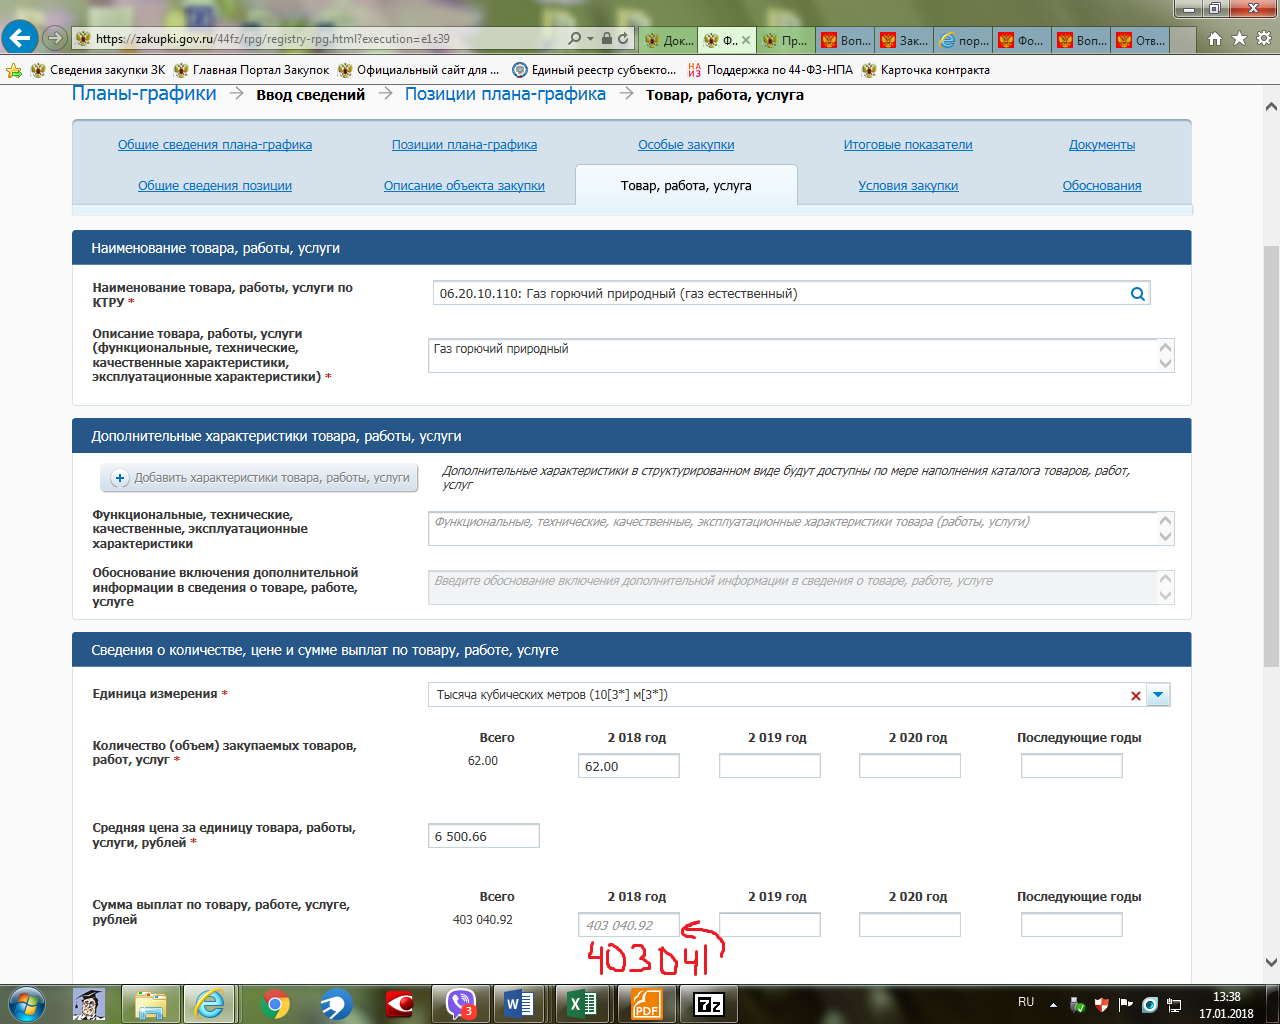Switch to the Условия закупки tab
This screenshot has width=1280, height=1024.
pyautogui.click(x=908, y=186)
